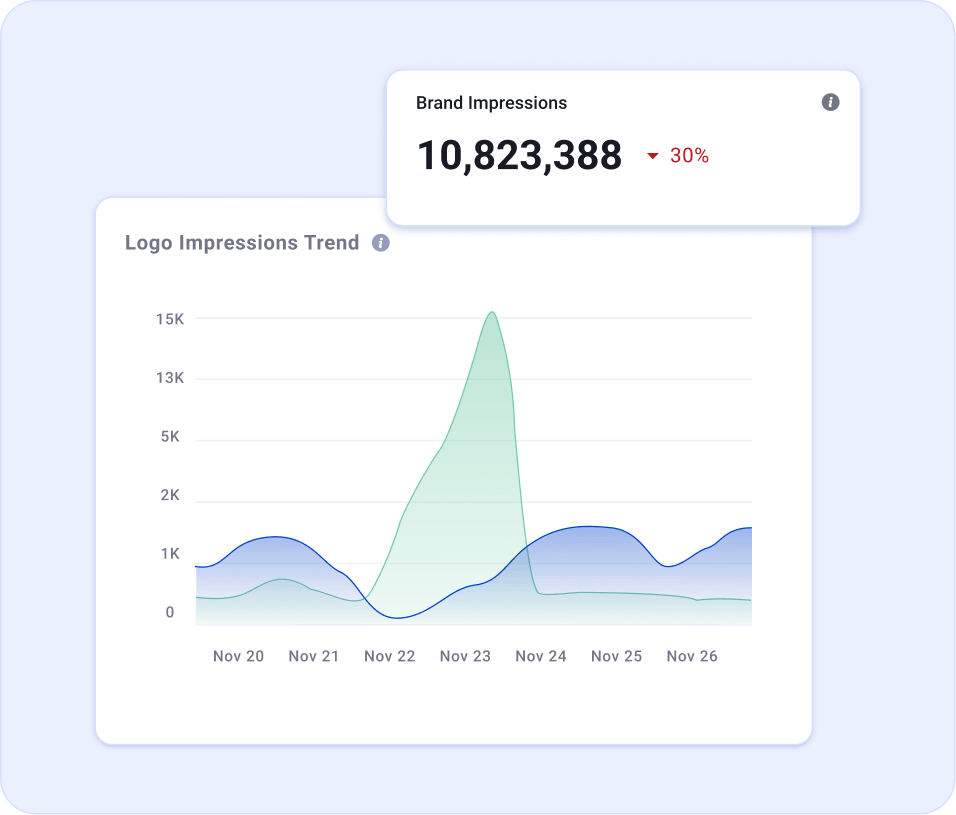This screenshot has width=956, height=815.
Task: Click the green series peak near 15K
Action: click(x=492, y=313)
